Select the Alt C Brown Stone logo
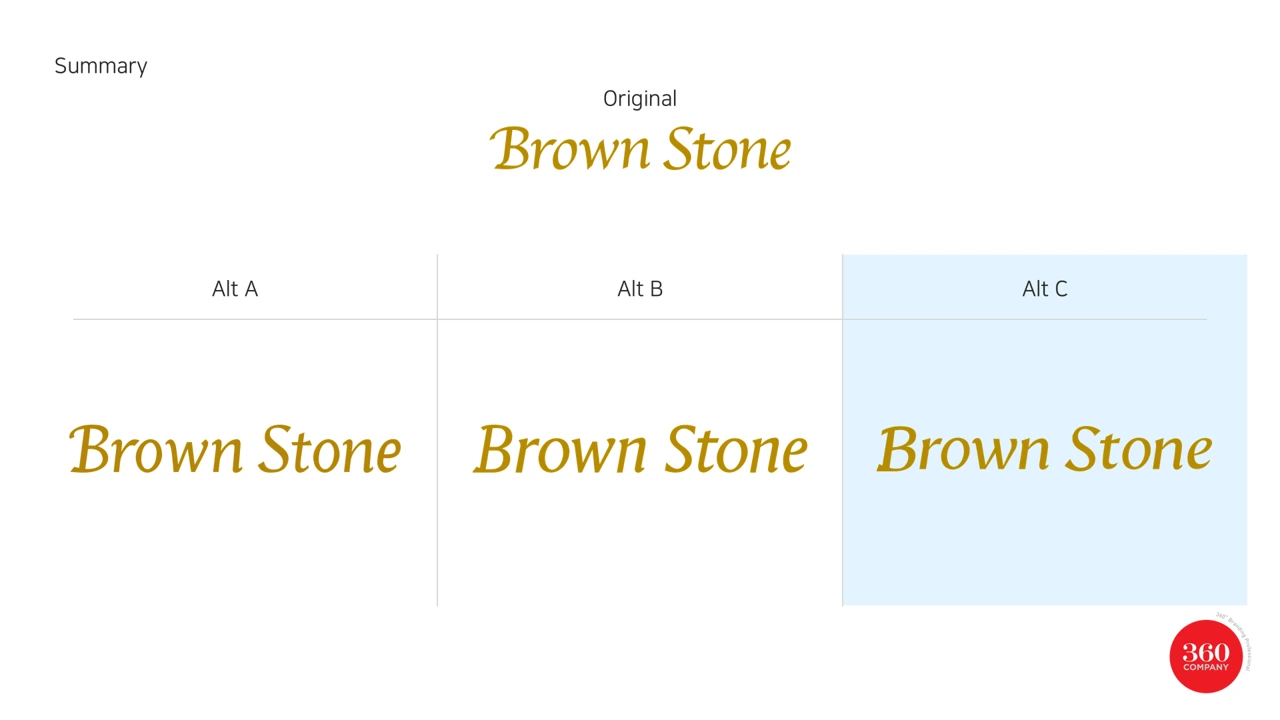1280x720 pixels. (x=1044, y=449)
